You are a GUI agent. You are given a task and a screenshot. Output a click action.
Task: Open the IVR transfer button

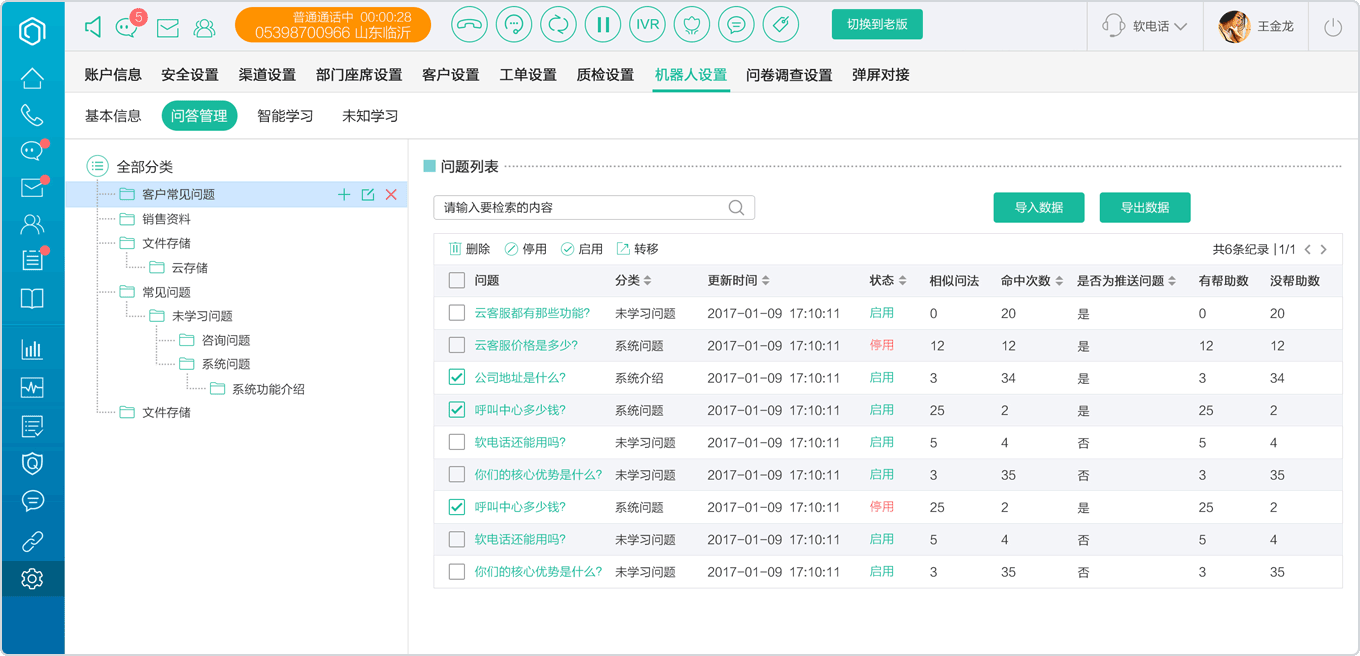click(x=648, y=25)
